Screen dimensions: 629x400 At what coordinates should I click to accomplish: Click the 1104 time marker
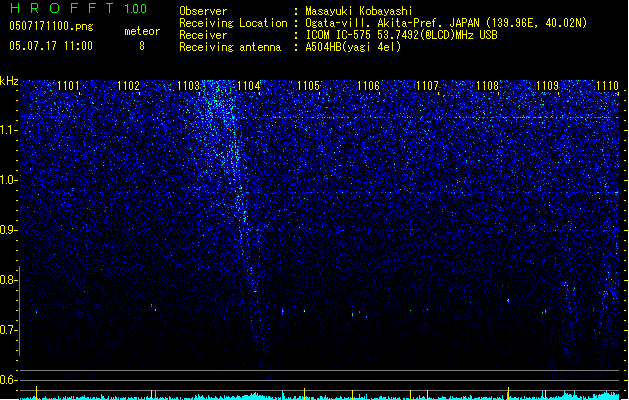coord(249,85)
